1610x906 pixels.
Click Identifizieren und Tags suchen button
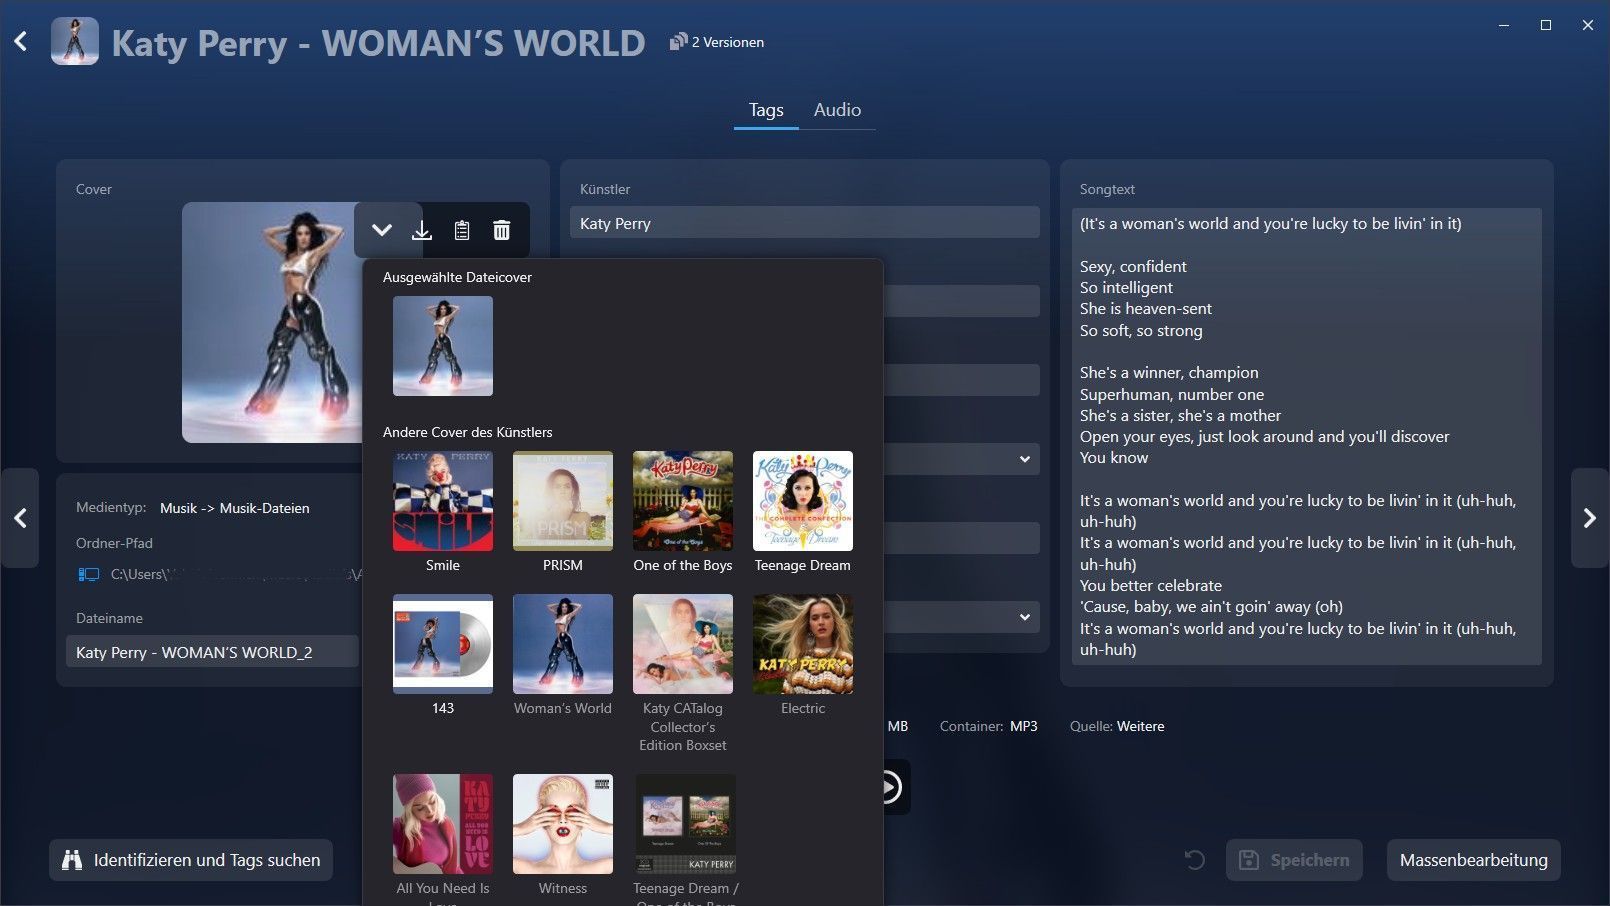191,860
